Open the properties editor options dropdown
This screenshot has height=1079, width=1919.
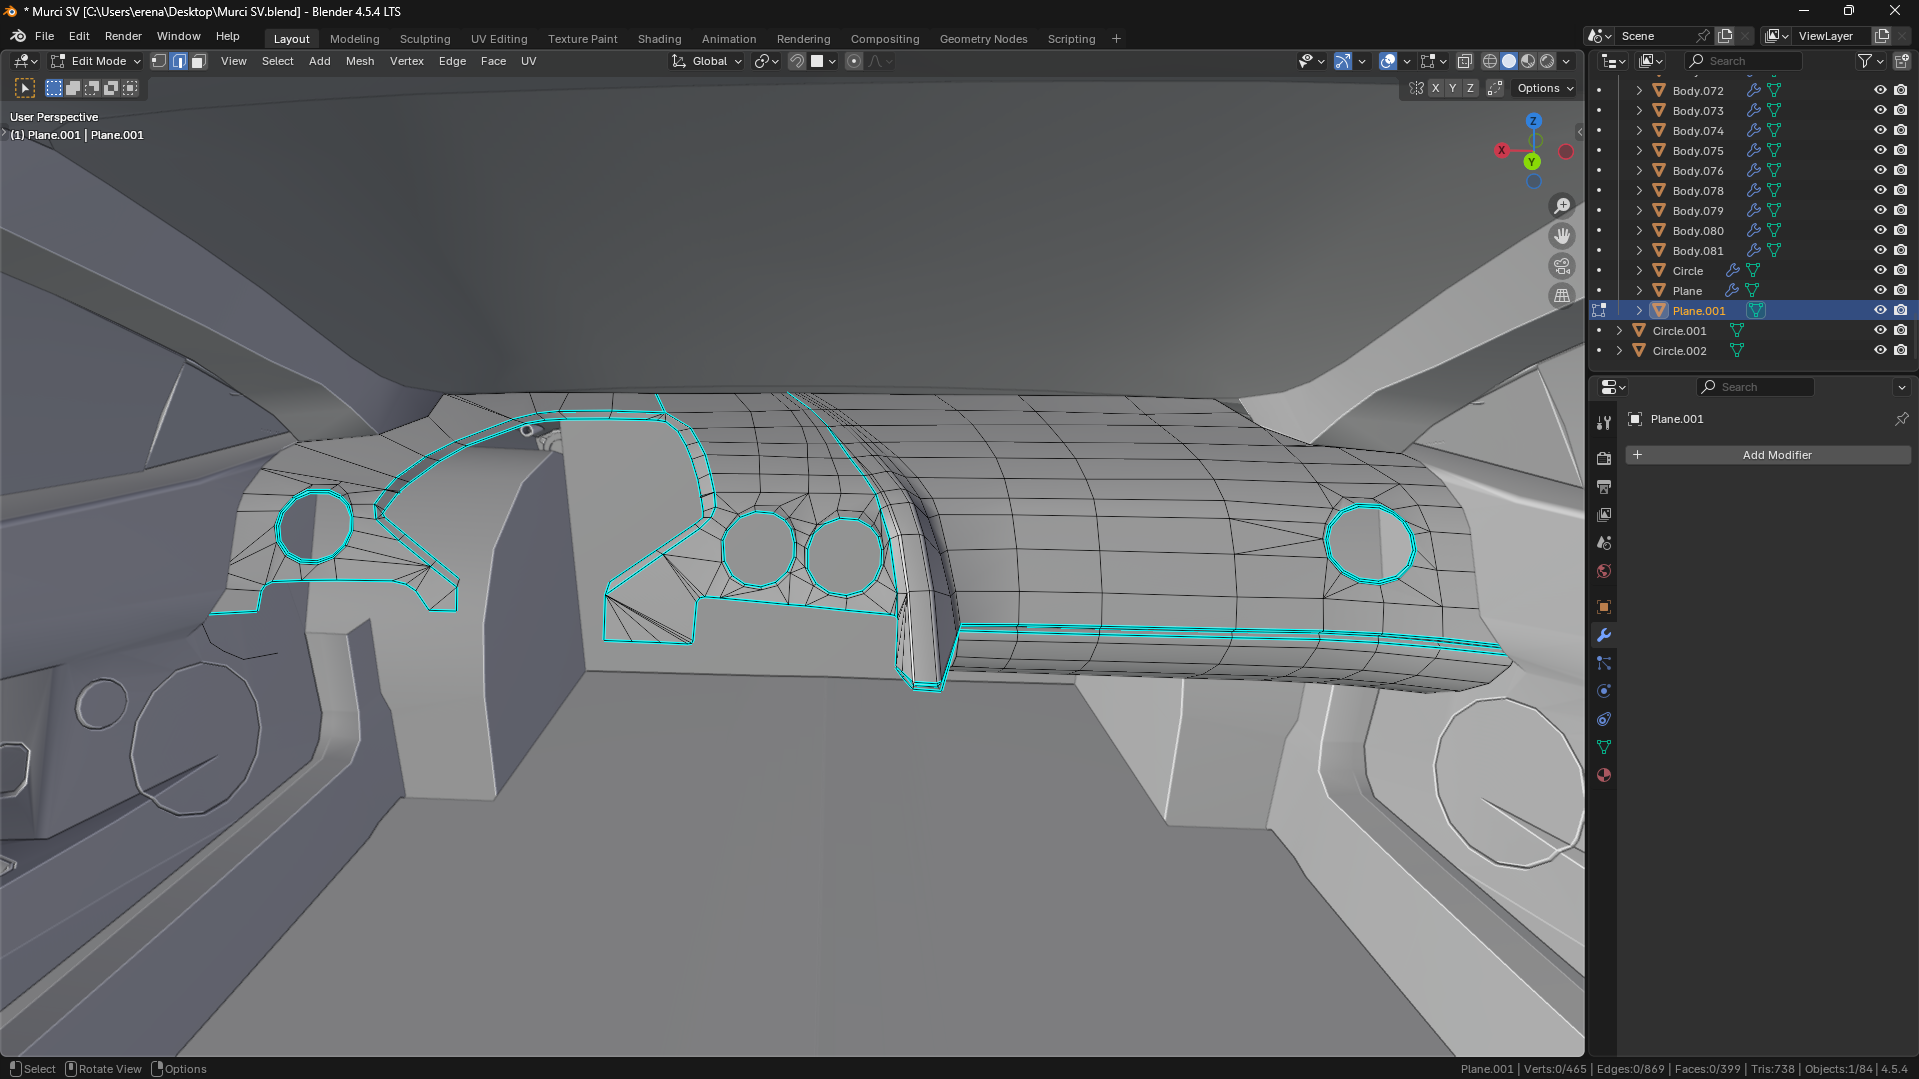coord(1901,387)
